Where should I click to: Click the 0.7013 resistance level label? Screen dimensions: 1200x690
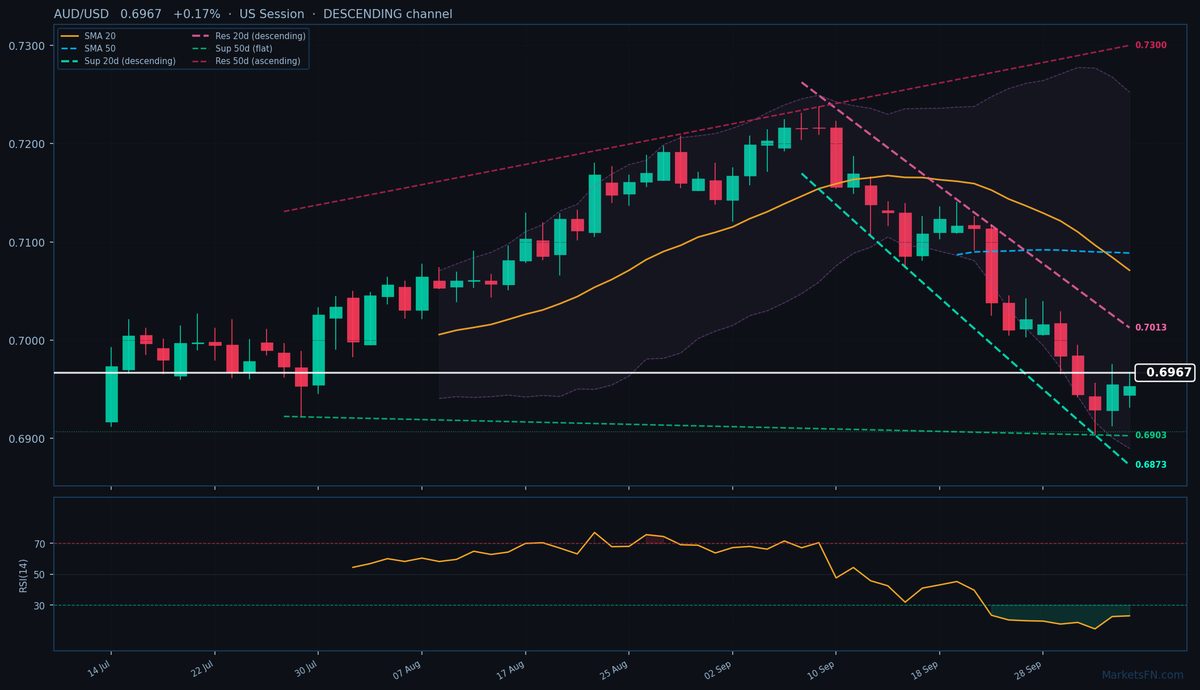click(1151, 328)
